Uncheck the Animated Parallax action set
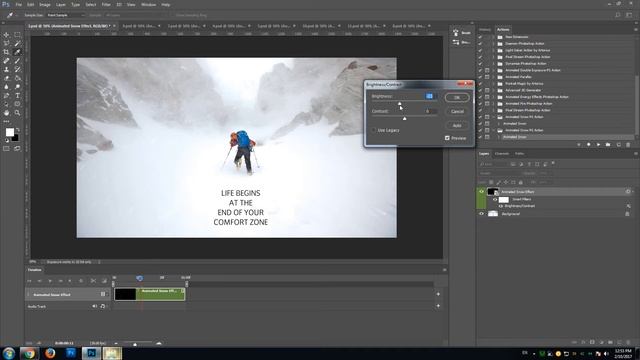Image resolution: width=640 pixels, height=360 pixels. (480, 77)
